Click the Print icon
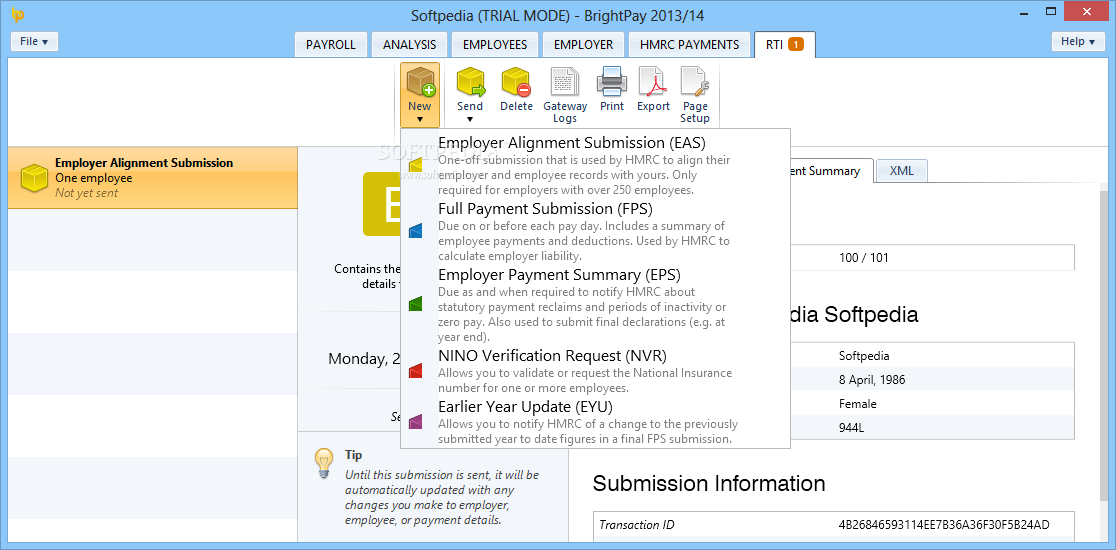The height and width of the screenshot is (550, 1116). (611, 82)
